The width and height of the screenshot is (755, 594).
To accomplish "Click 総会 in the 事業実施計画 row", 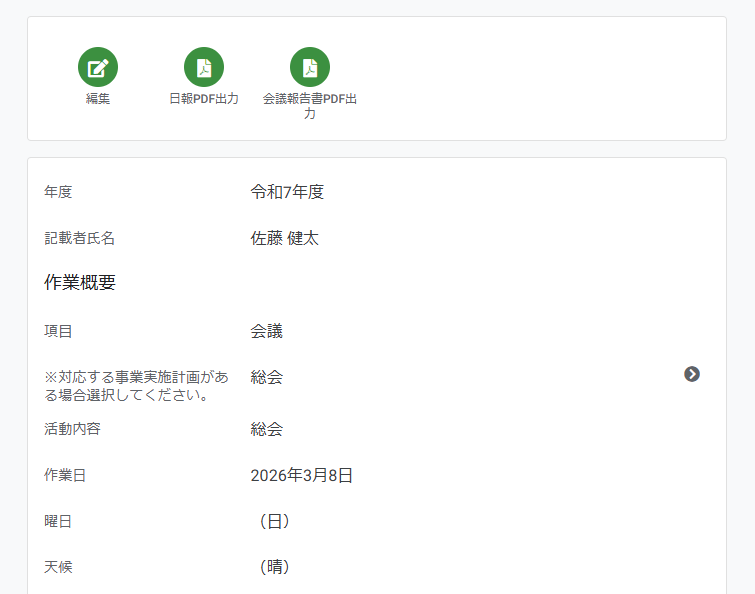I will point(266,377).
